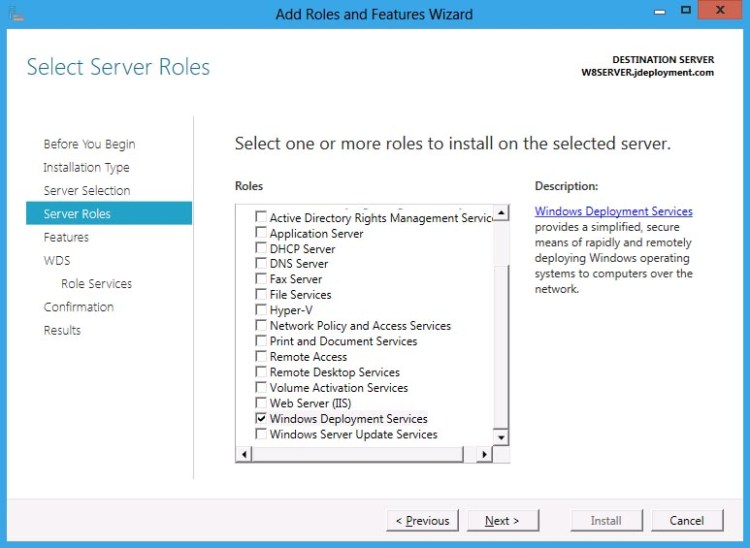Go to the Features step
Screen dimensions: 750x548
pyautogui.click(x=66, y=237)
